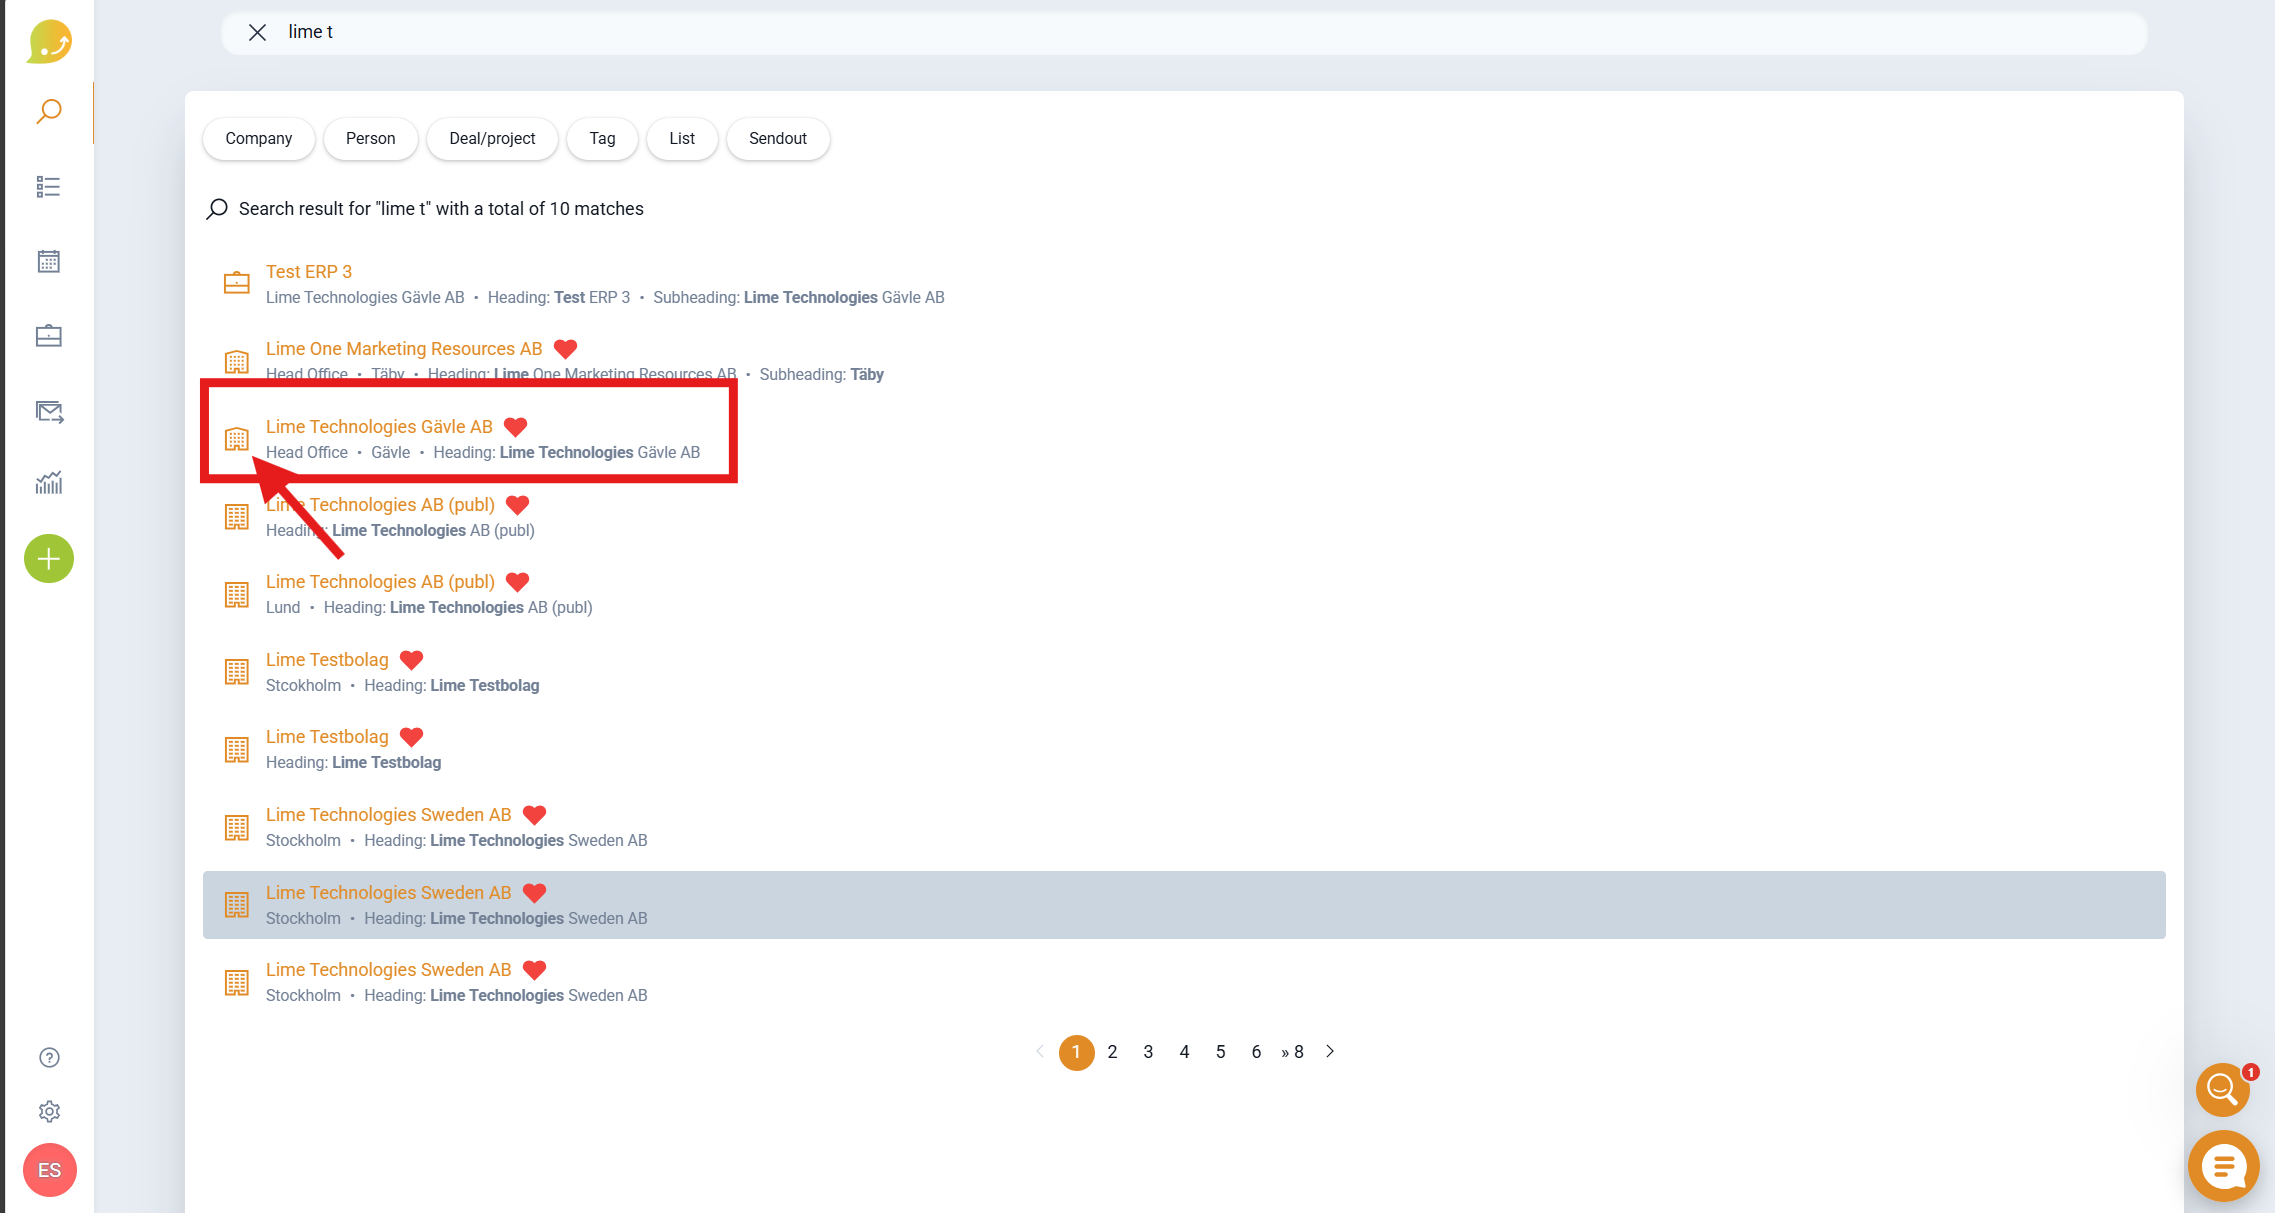
Task: Open the ES user avatar
Action: click(x=49, y=1170)
